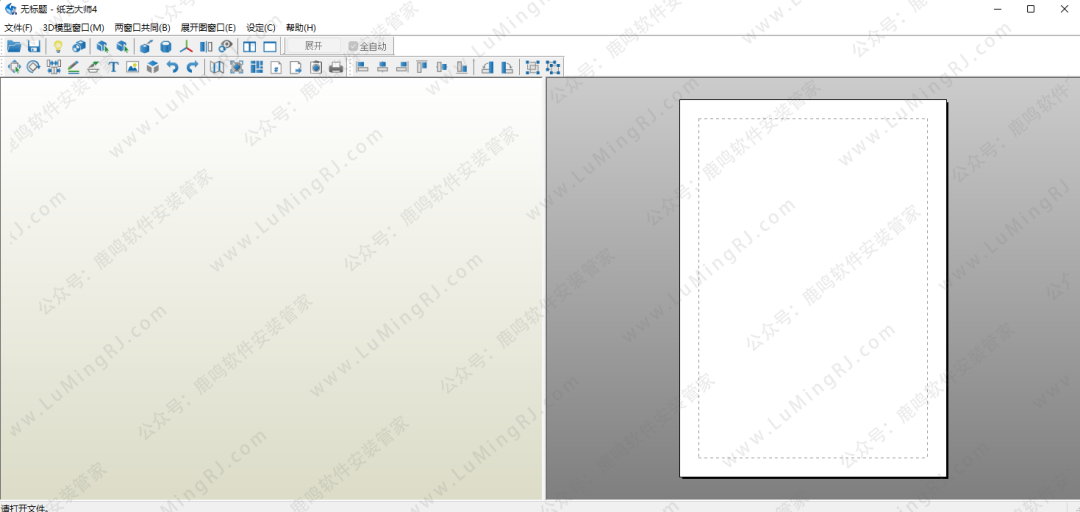
Task: Click the 3D axis icon
Action: (x=186, y=47)
